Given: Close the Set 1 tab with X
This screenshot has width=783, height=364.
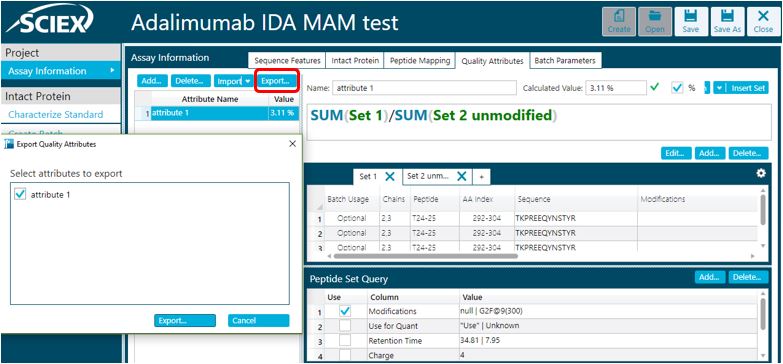Looking at the screenshot, I should pyautogui.click(x=390, y=176).
